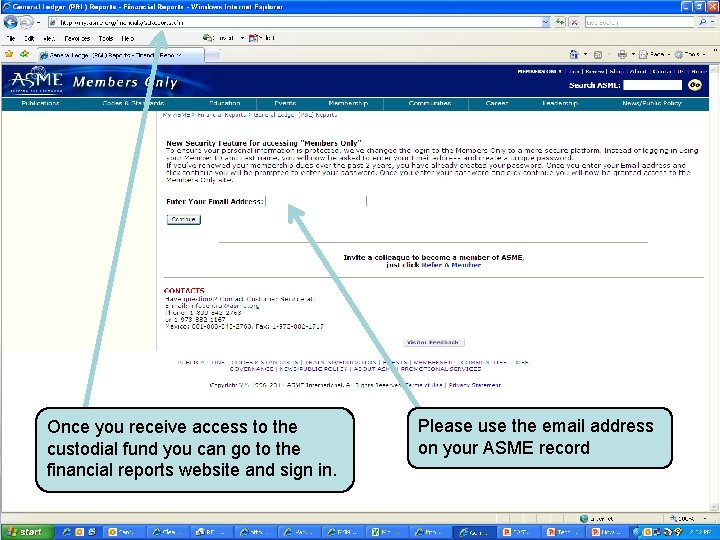Viewport: 720px width, 540px height.
Task: Open the Favorites menu
Action: [x=77, y=39]
